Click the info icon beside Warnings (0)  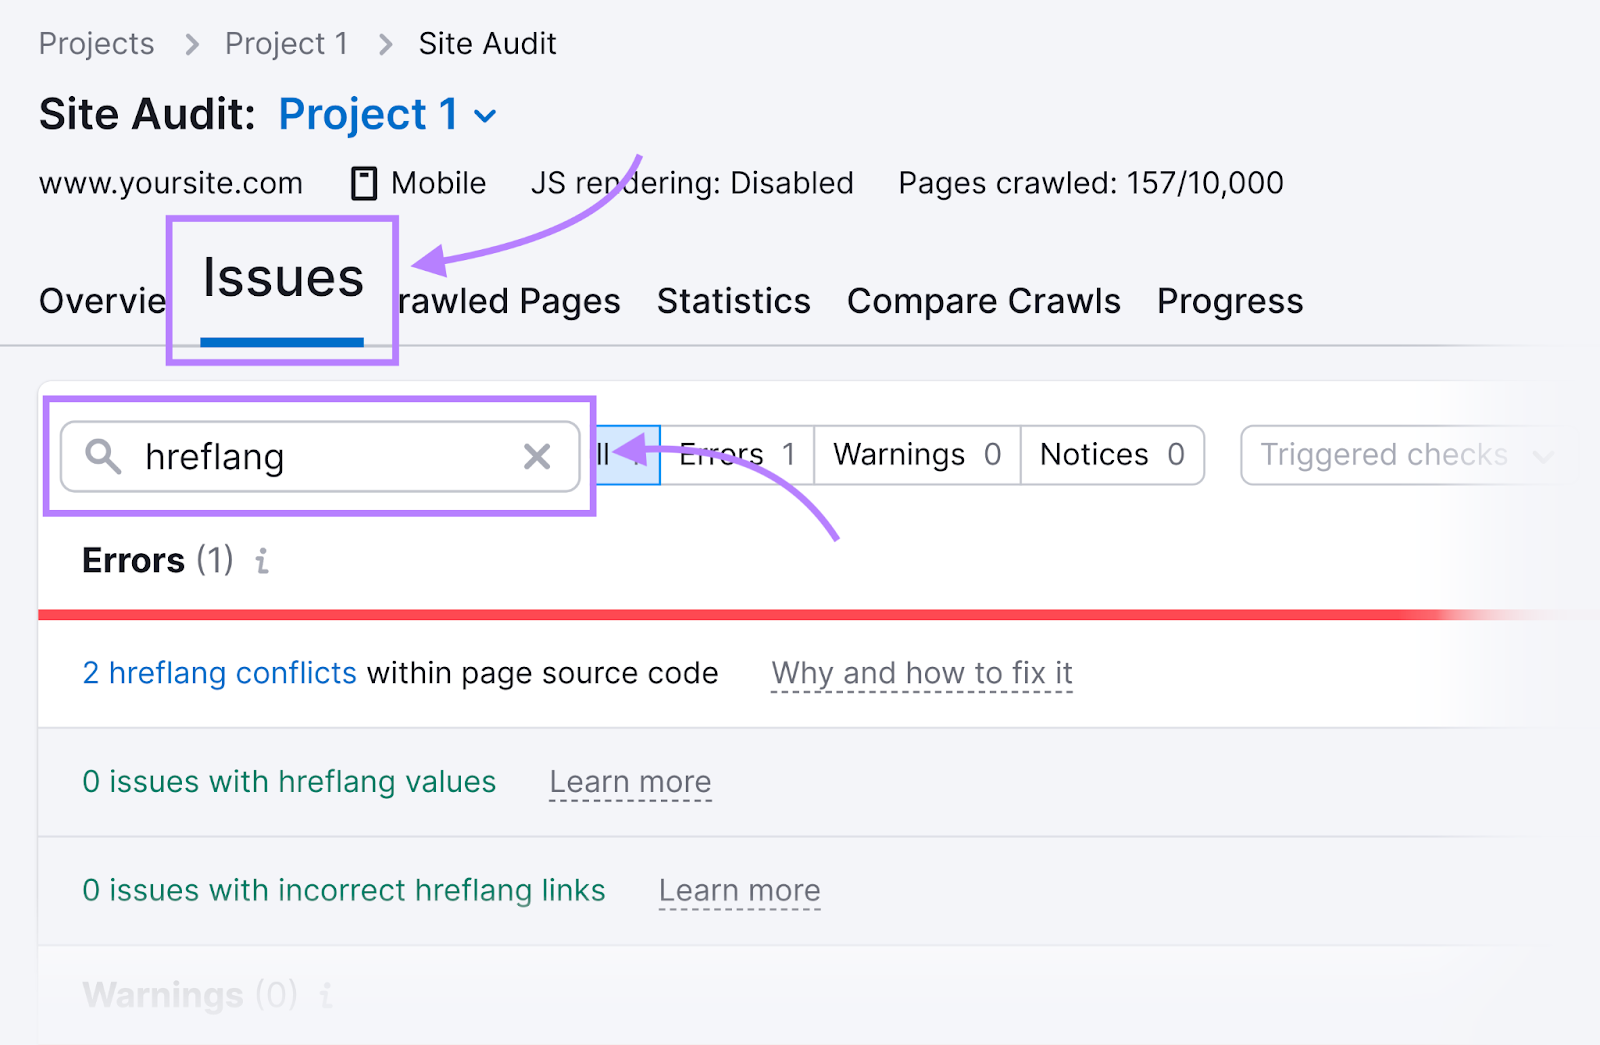pyautogui.click(x=325, y=995)
